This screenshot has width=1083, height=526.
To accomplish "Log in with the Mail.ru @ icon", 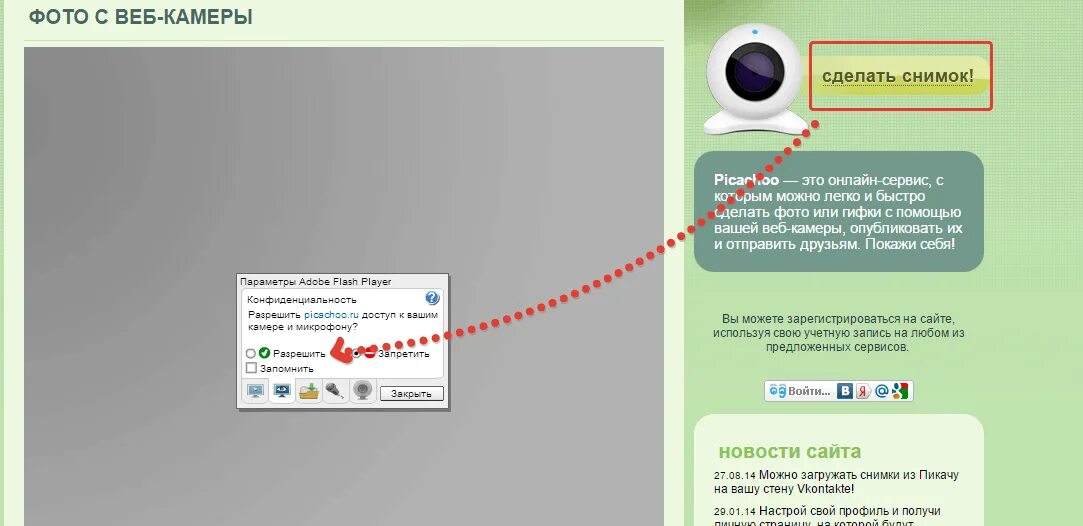I will click(881, 391).
